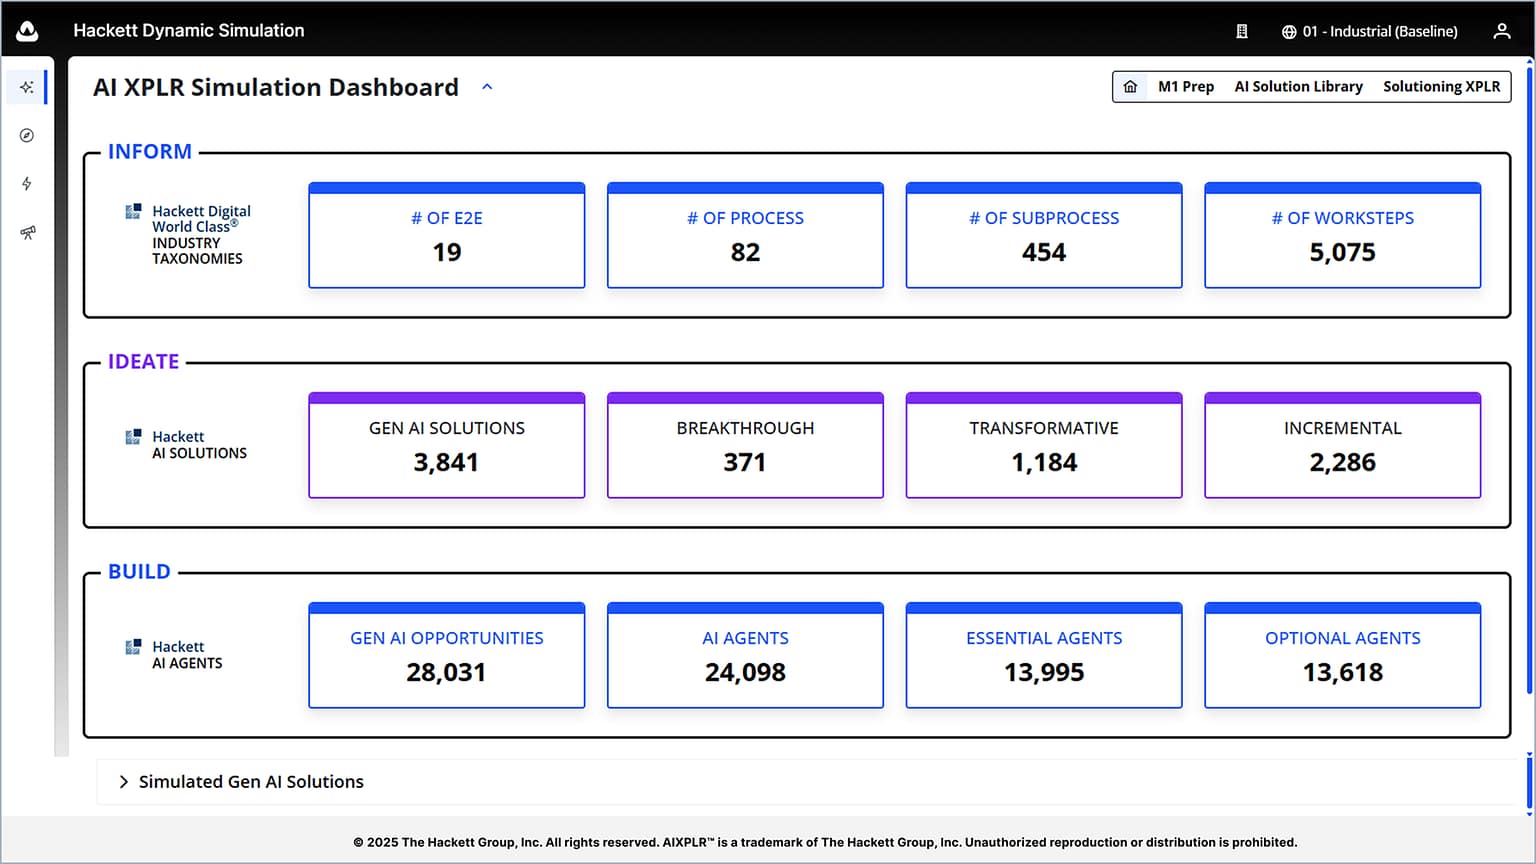Screen dimensions: 1536x864
Task: Click the globe icon beside Industrial Baseline
Action: click(x=1289, y=32)
